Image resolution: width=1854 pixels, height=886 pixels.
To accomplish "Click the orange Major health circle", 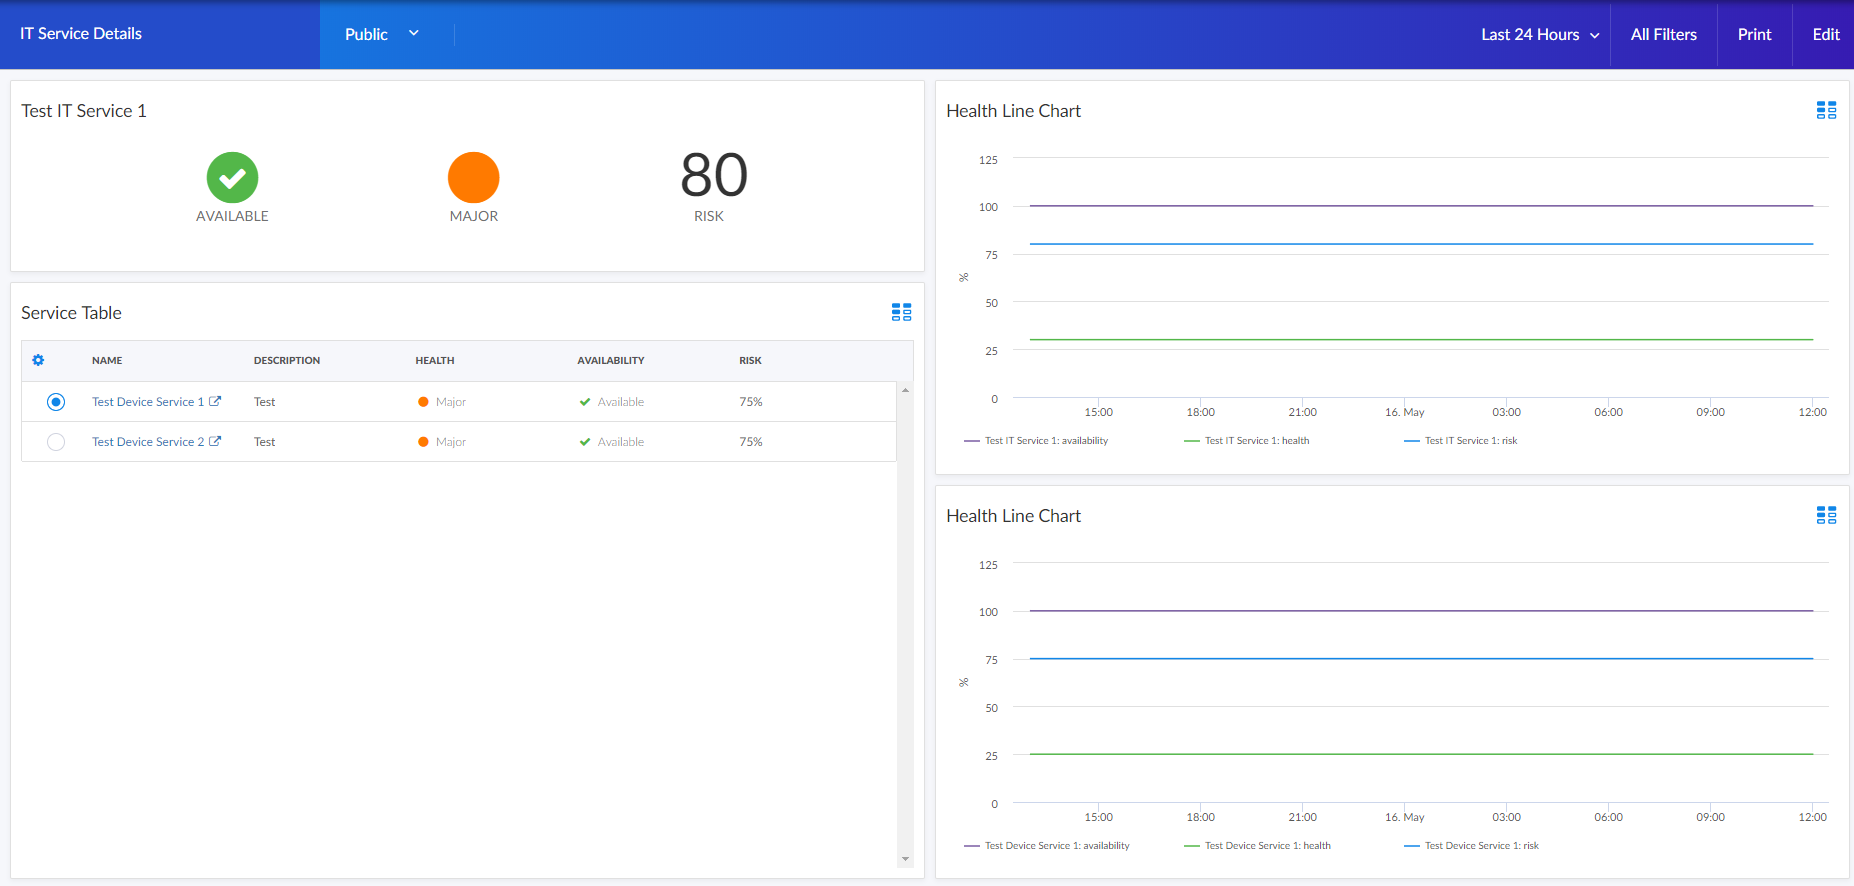I will 473,177.
